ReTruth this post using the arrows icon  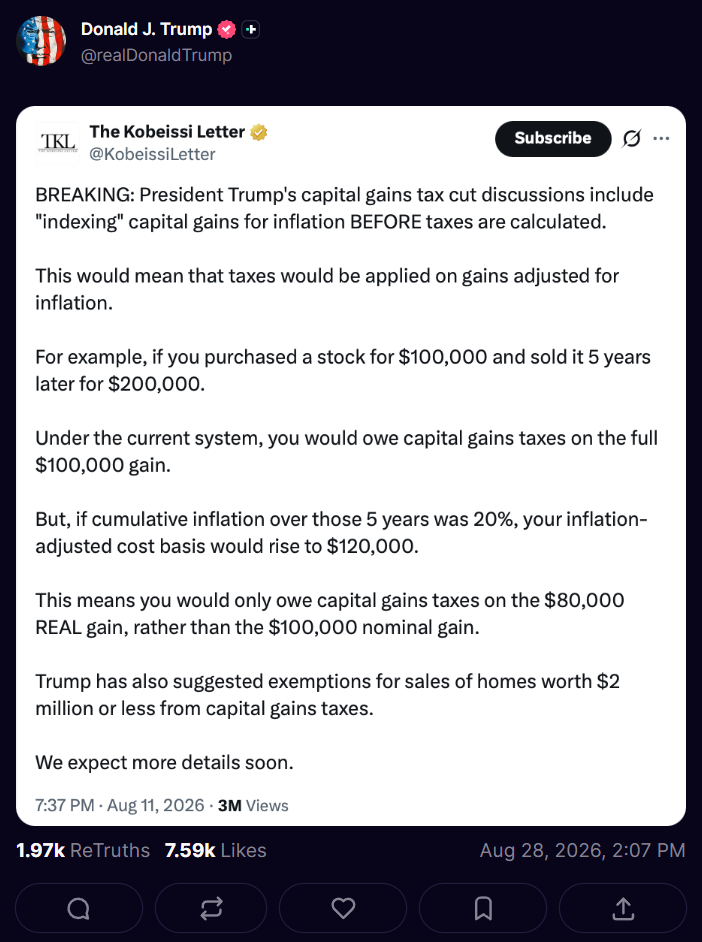[x=211, y=908]
